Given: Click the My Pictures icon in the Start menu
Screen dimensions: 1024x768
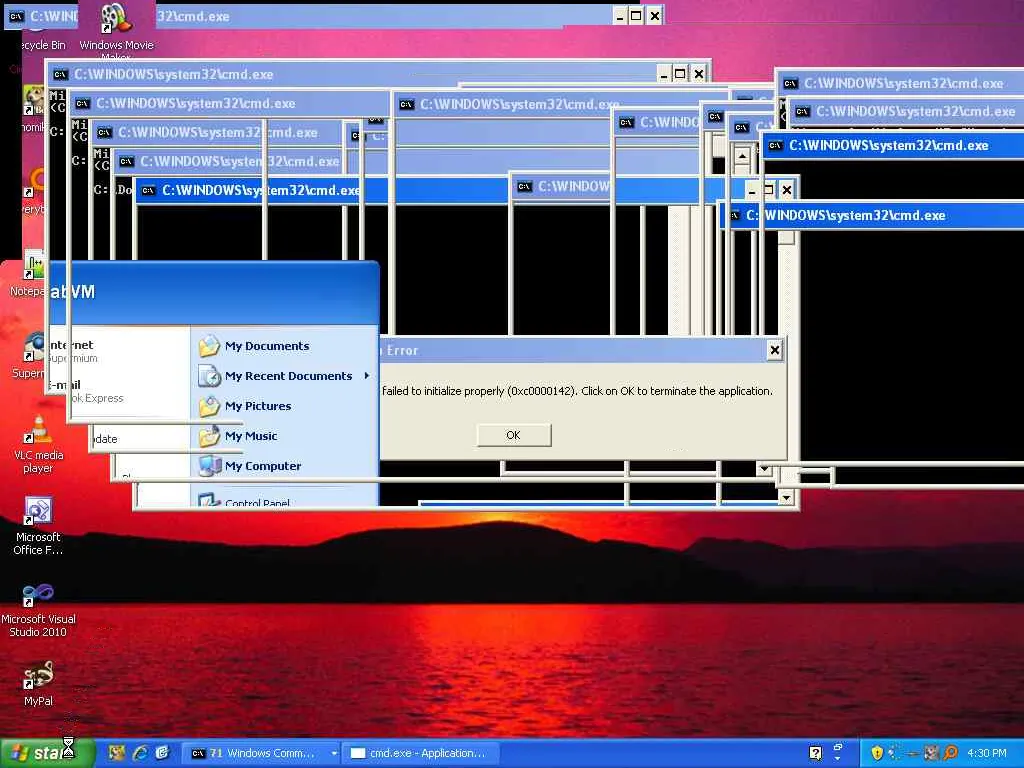Looking at the screenshot, I should (x=209, y=406).
